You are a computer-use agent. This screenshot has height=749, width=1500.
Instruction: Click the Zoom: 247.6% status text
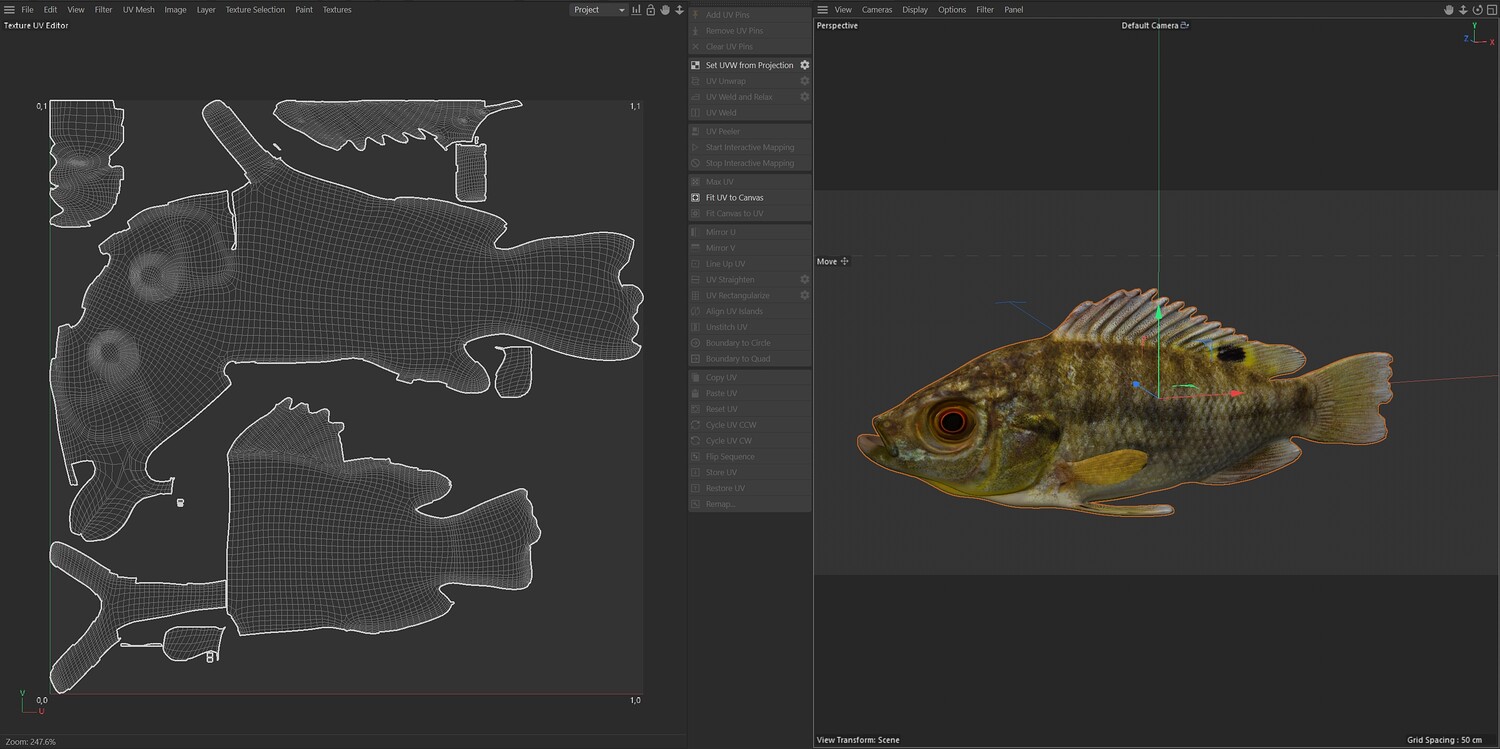click(31, 742)
